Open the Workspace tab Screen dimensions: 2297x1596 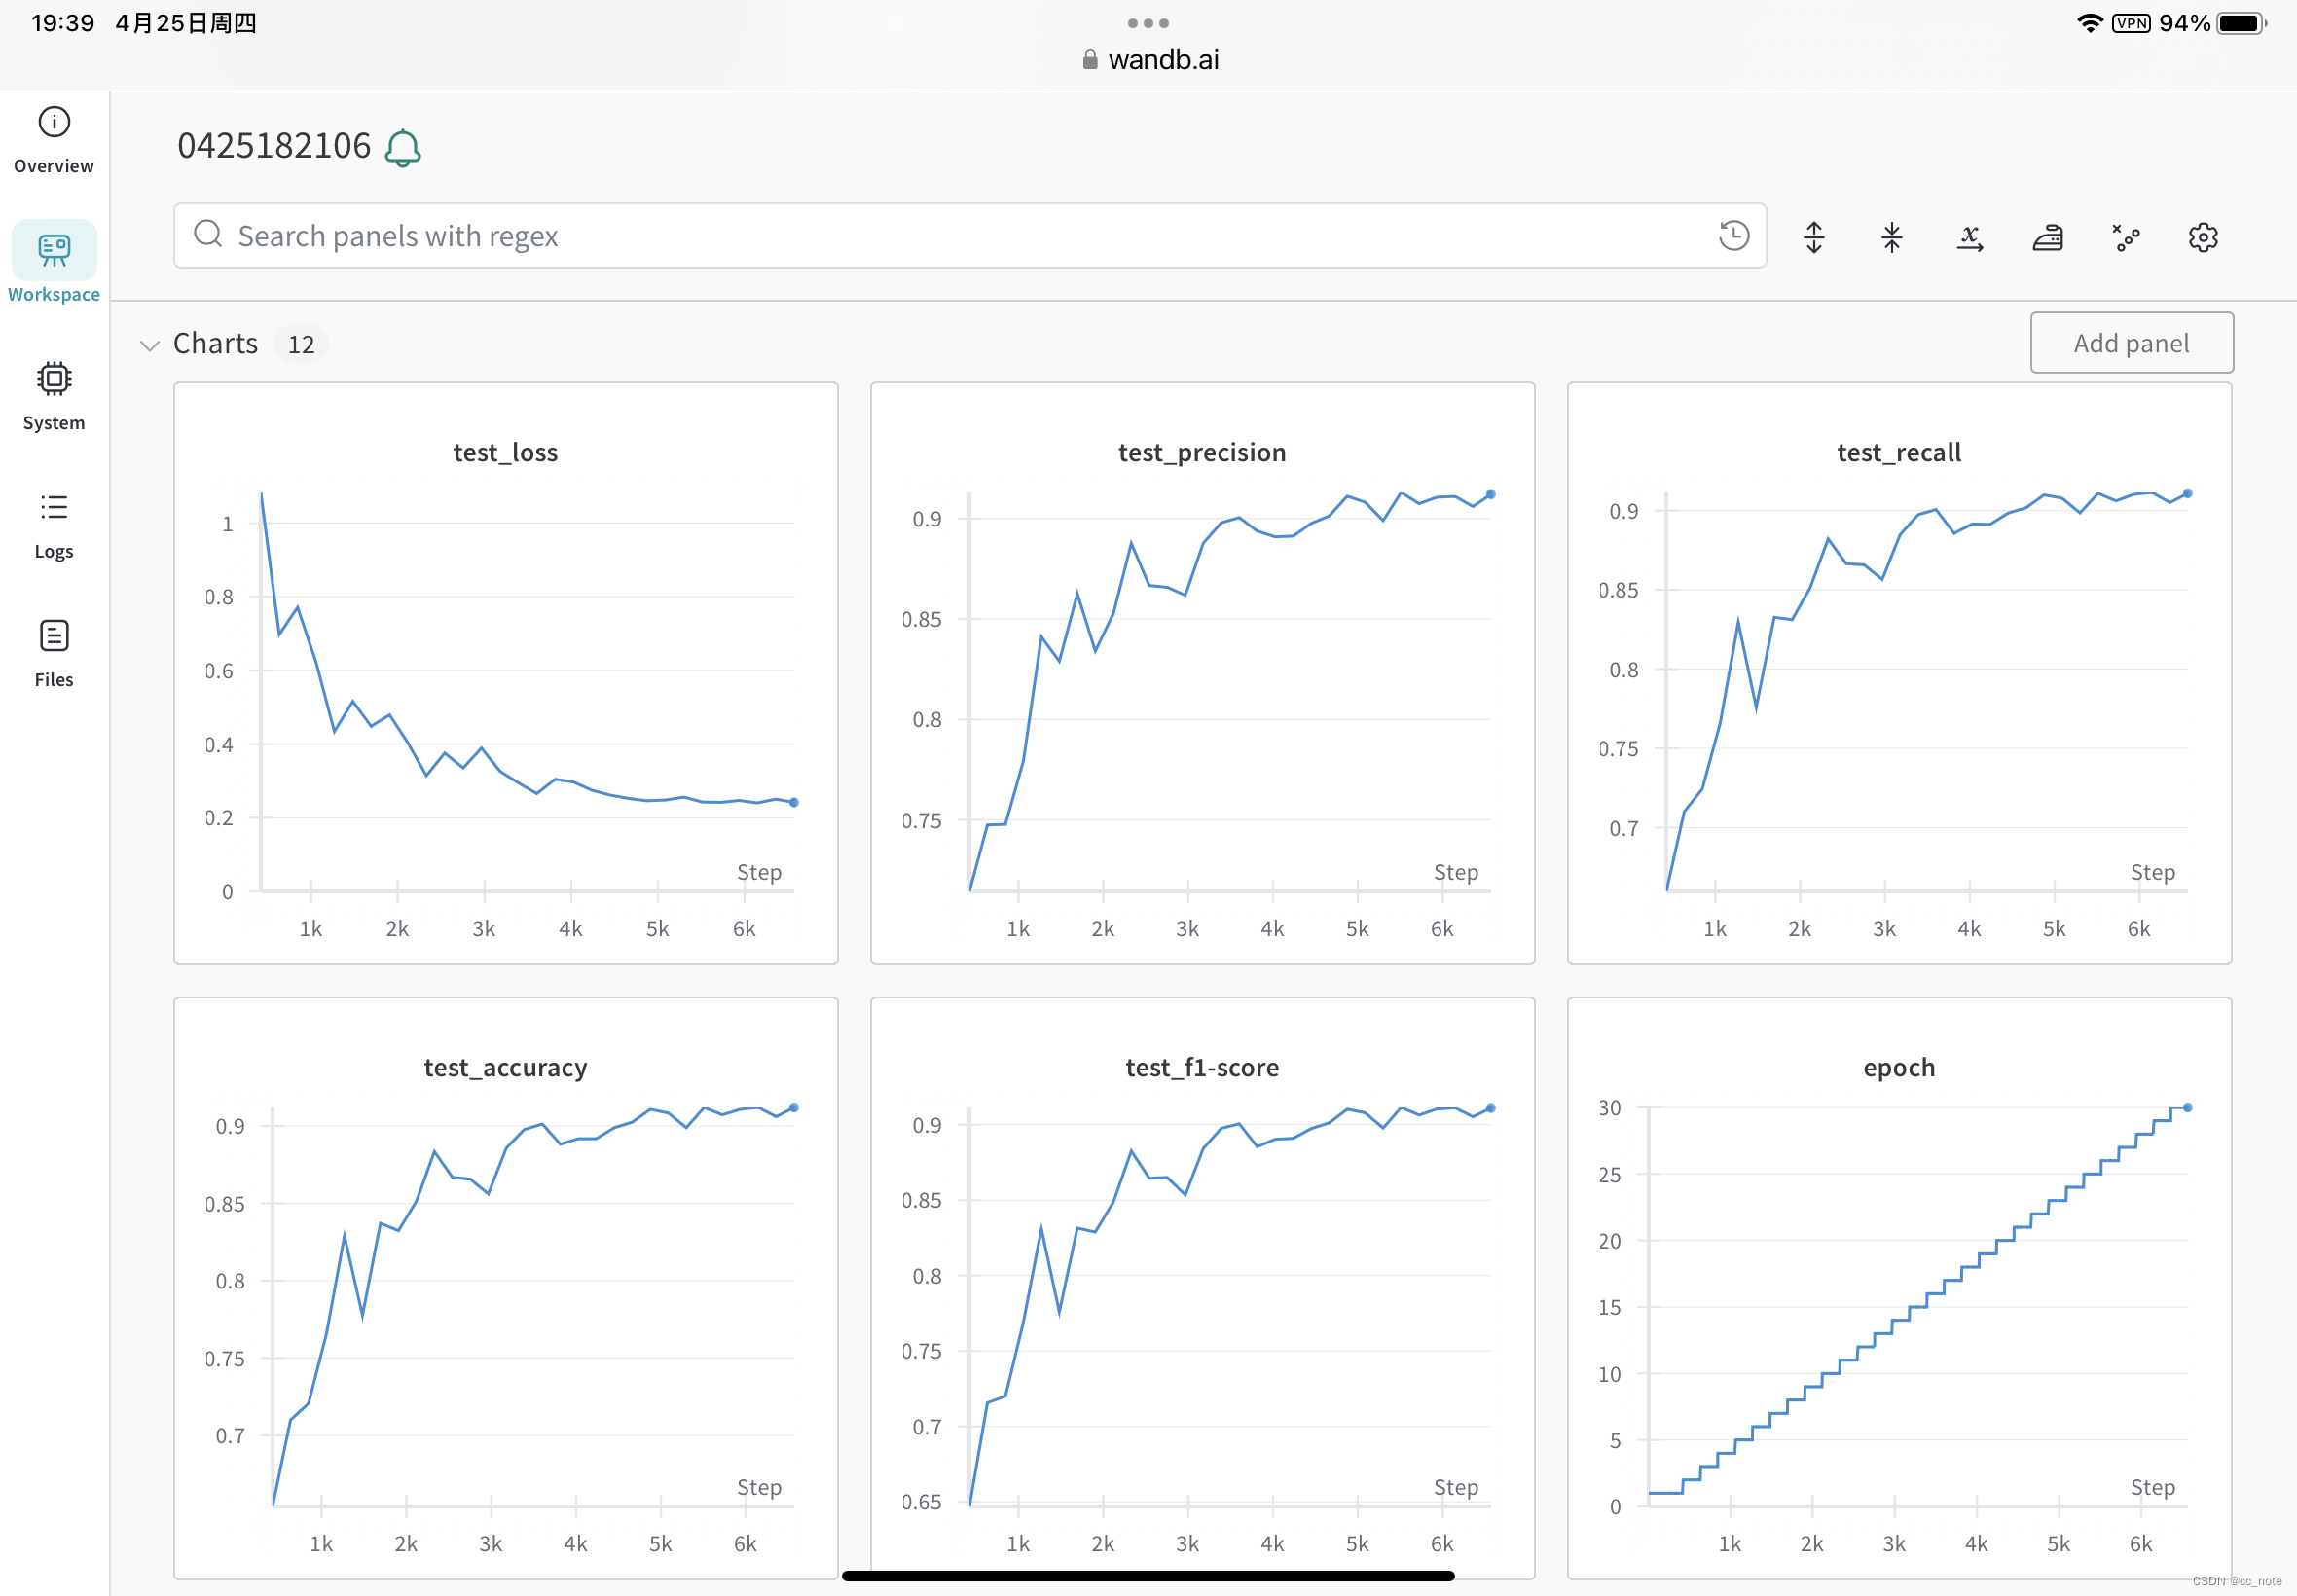[55, 260]
